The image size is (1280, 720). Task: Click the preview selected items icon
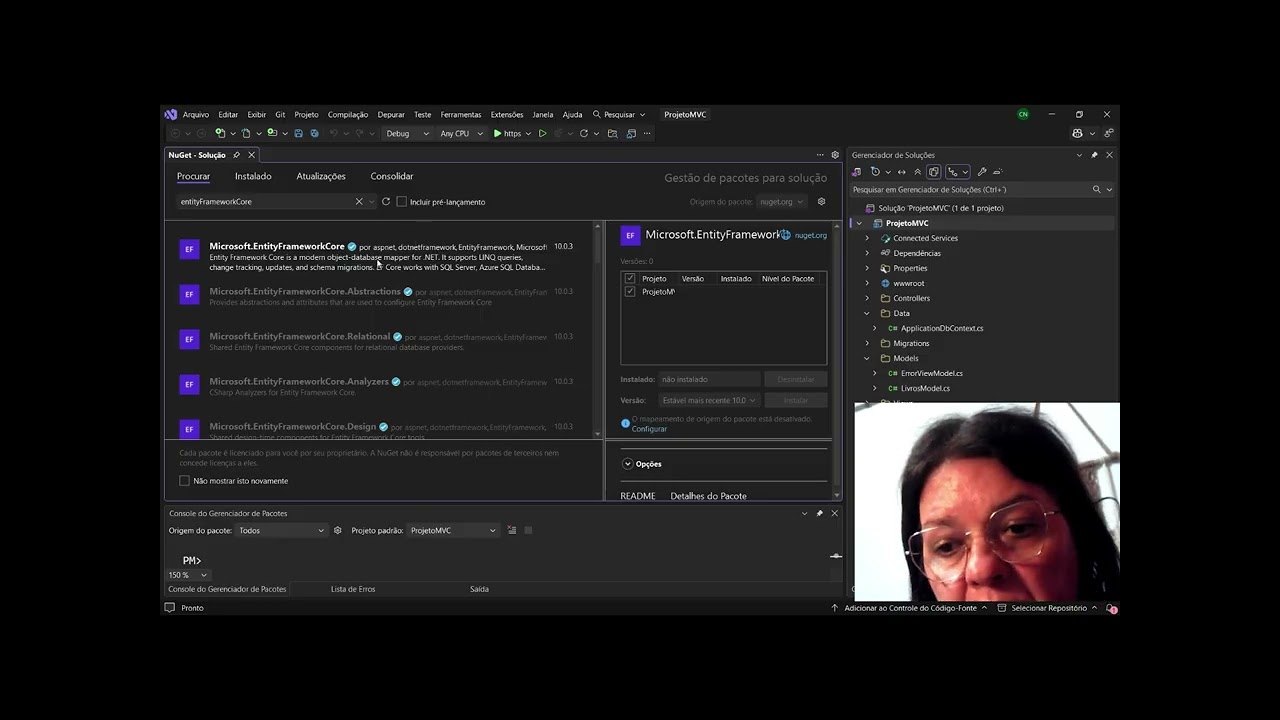pos(998,172)
